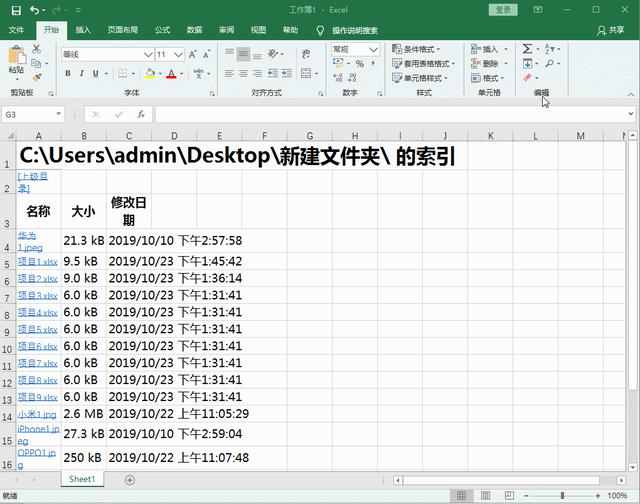Apply the red font color

click(171, 73)
